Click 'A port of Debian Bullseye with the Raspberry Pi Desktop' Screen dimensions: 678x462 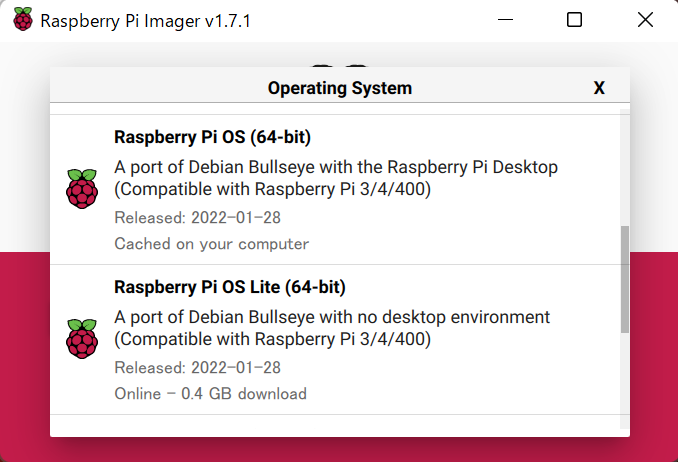336,167
